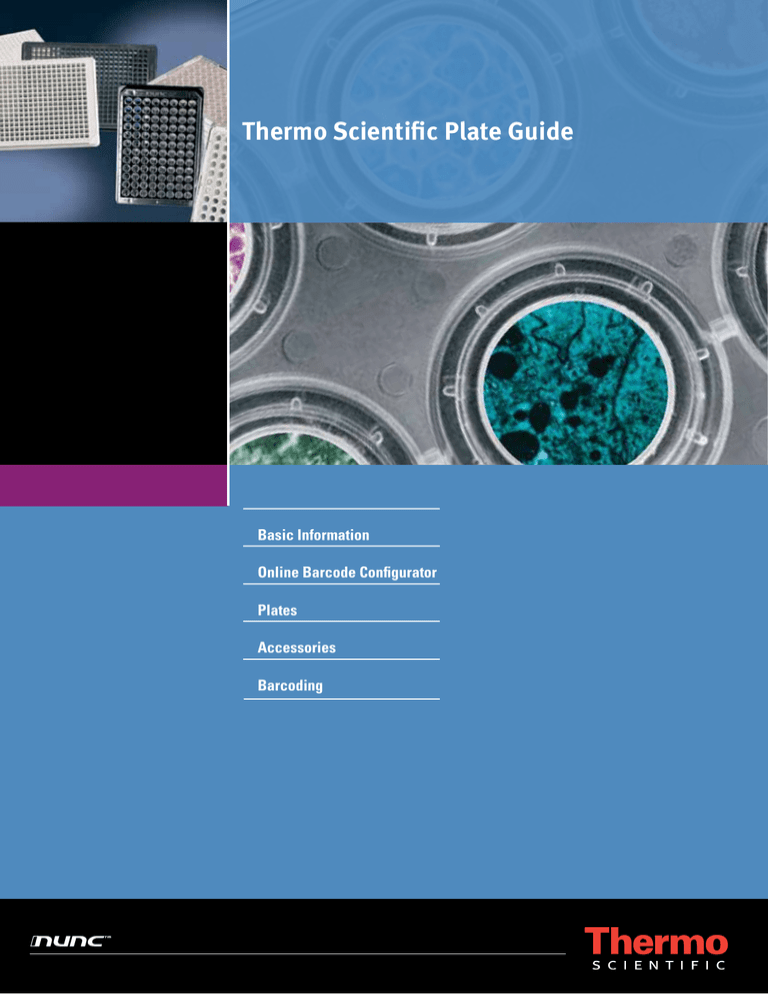Jump to the Barcoding section
This screenshot has width=768, height=994.
tap(290, 686)
